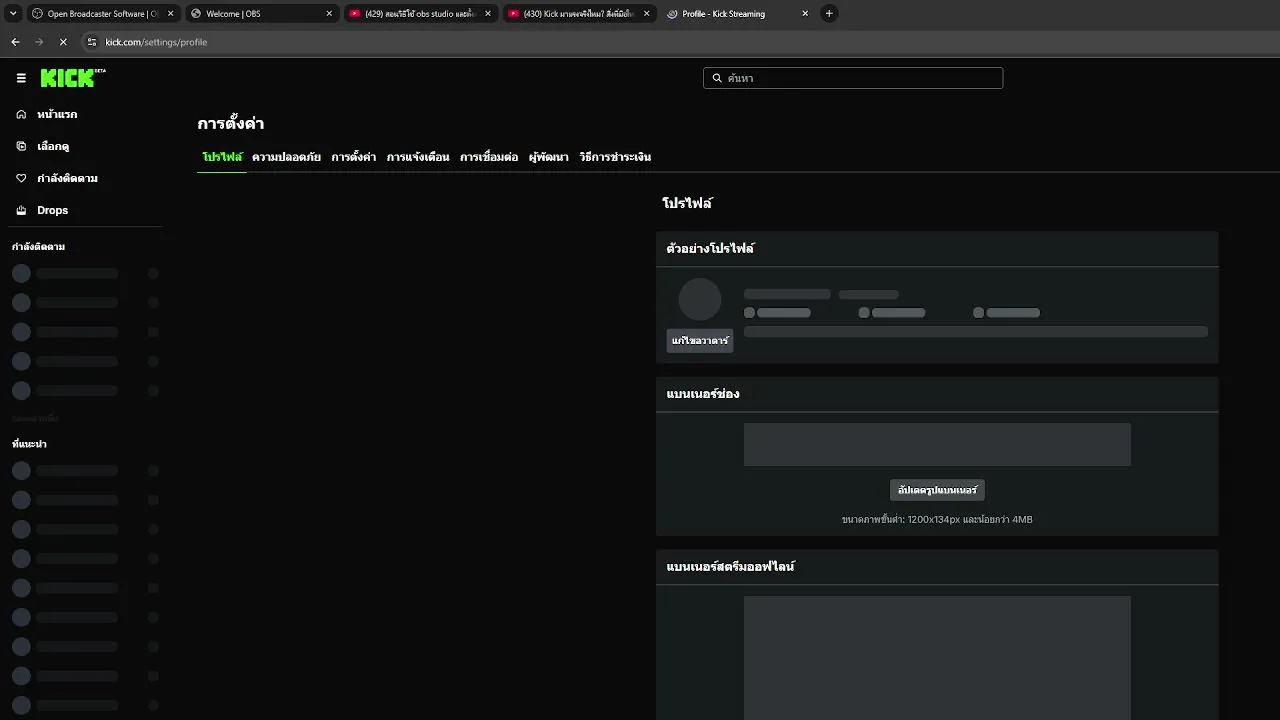
Task: Switch to the การเชื่อมต่อ tab
Action: pos(489,157)
